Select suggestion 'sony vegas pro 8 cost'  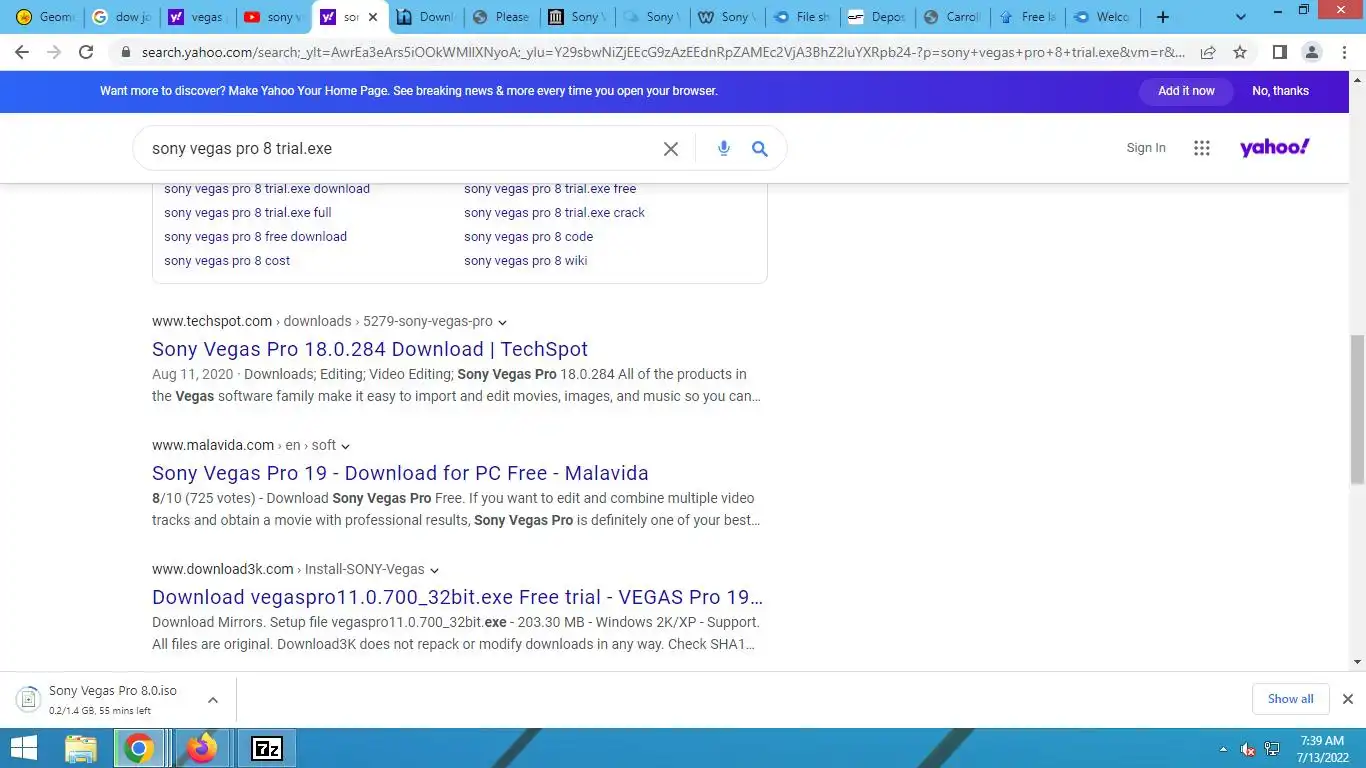[227, 261]
